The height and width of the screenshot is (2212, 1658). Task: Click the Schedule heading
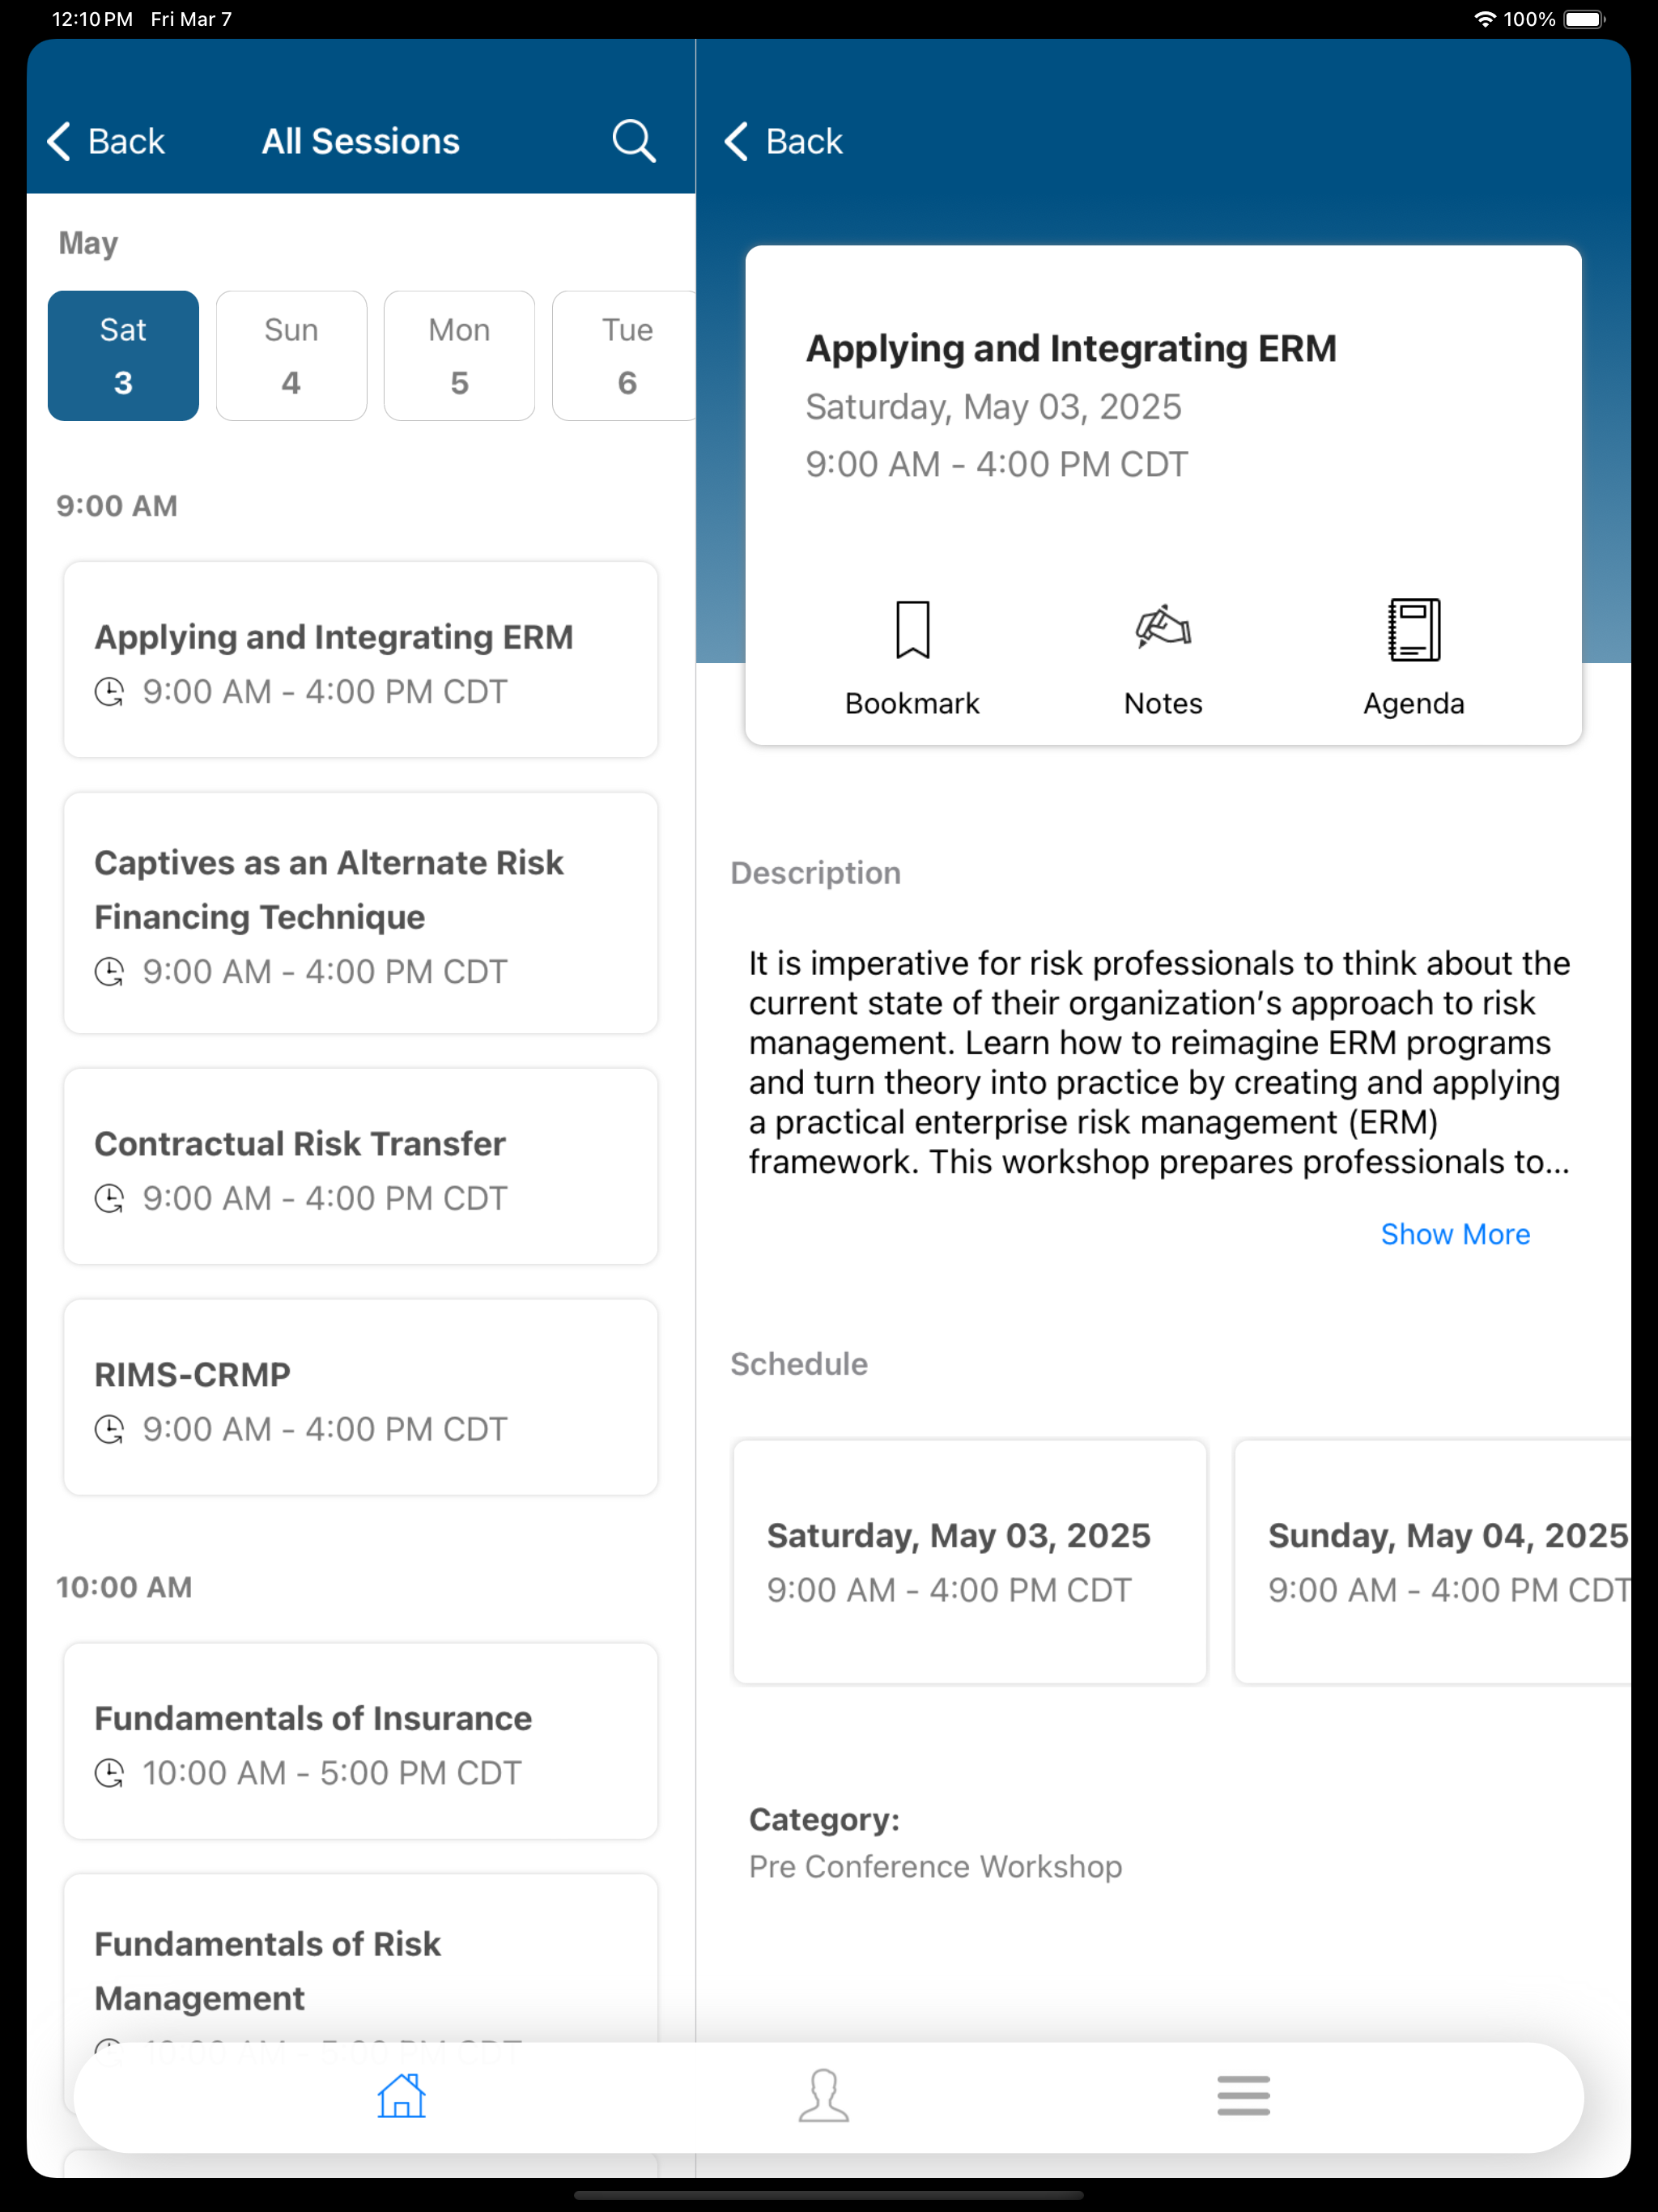799,1364
